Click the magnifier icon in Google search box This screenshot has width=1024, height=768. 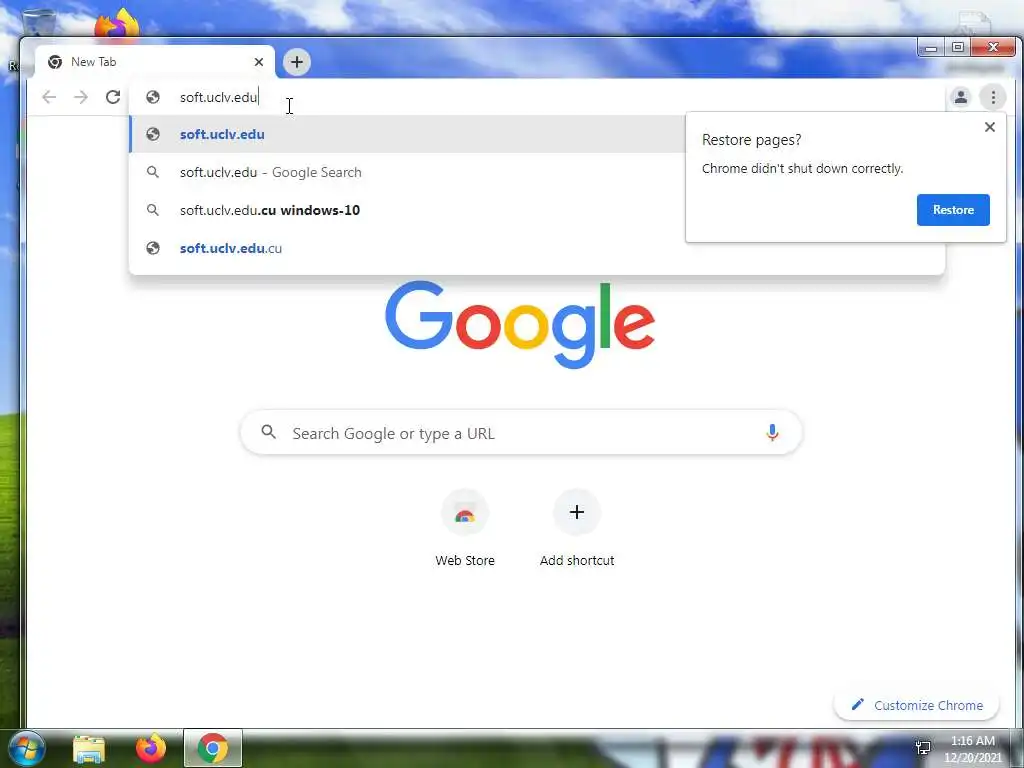tap(268, 432)
